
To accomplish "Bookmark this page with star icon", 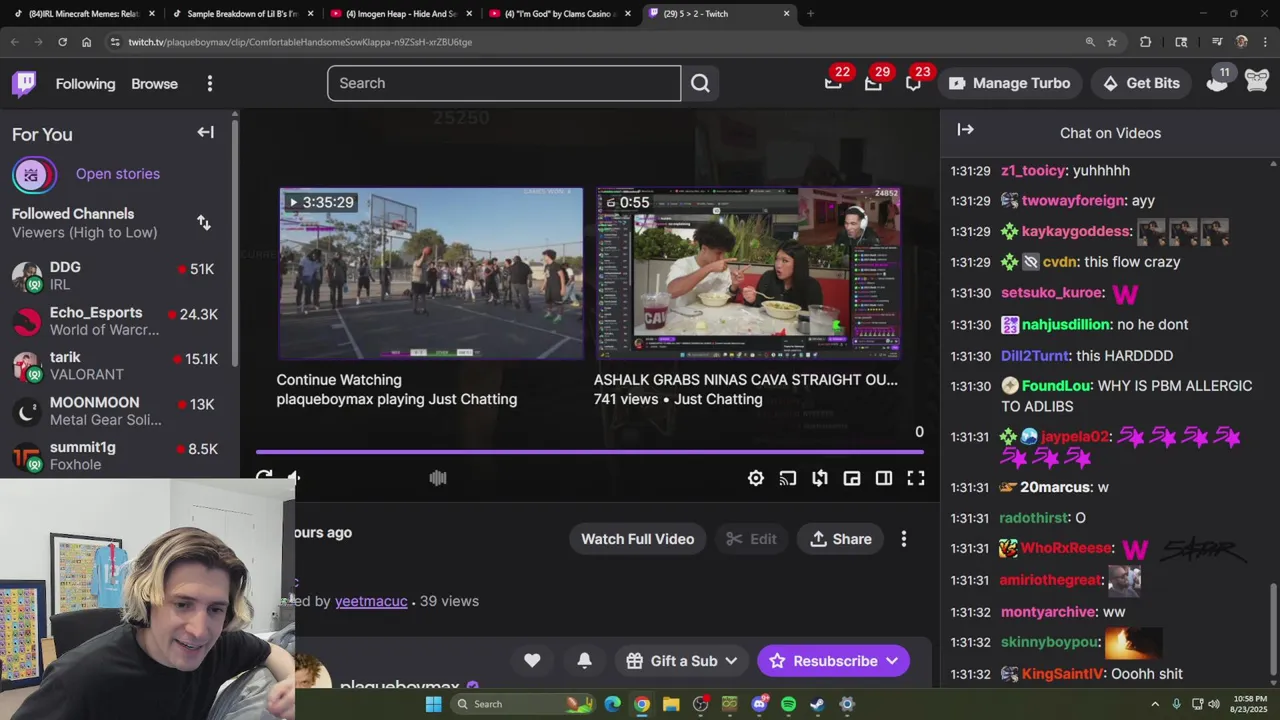I will click(1112, 42).
